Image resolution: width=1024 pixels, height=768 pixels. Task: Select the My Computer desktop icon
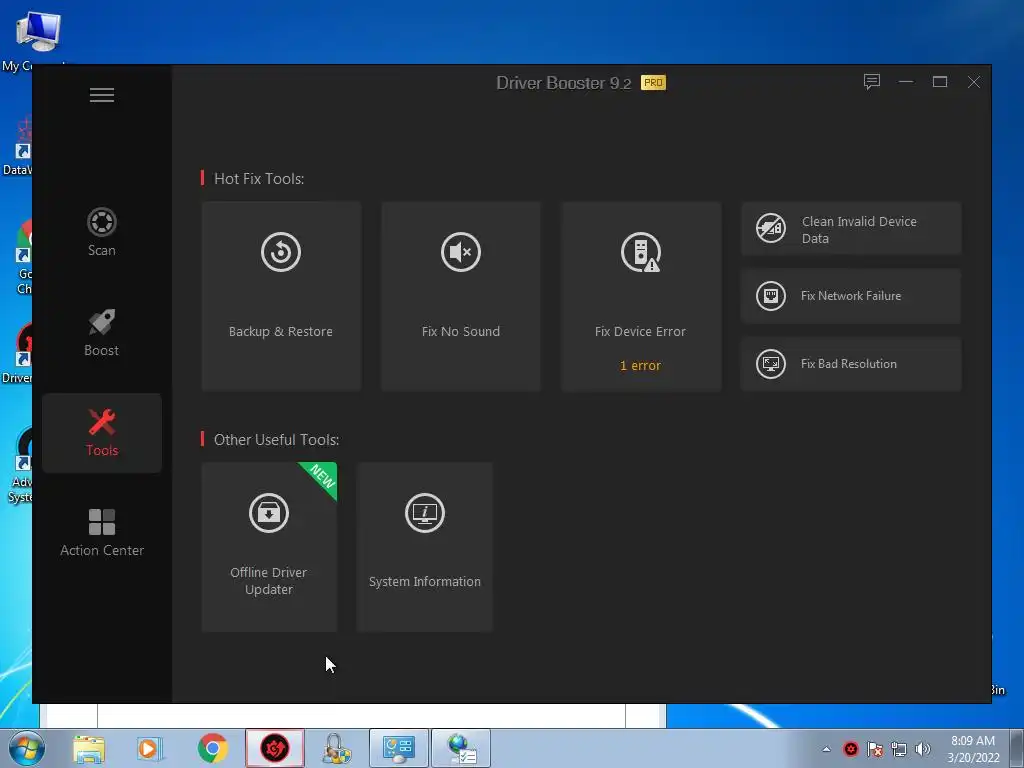point(37,39)
